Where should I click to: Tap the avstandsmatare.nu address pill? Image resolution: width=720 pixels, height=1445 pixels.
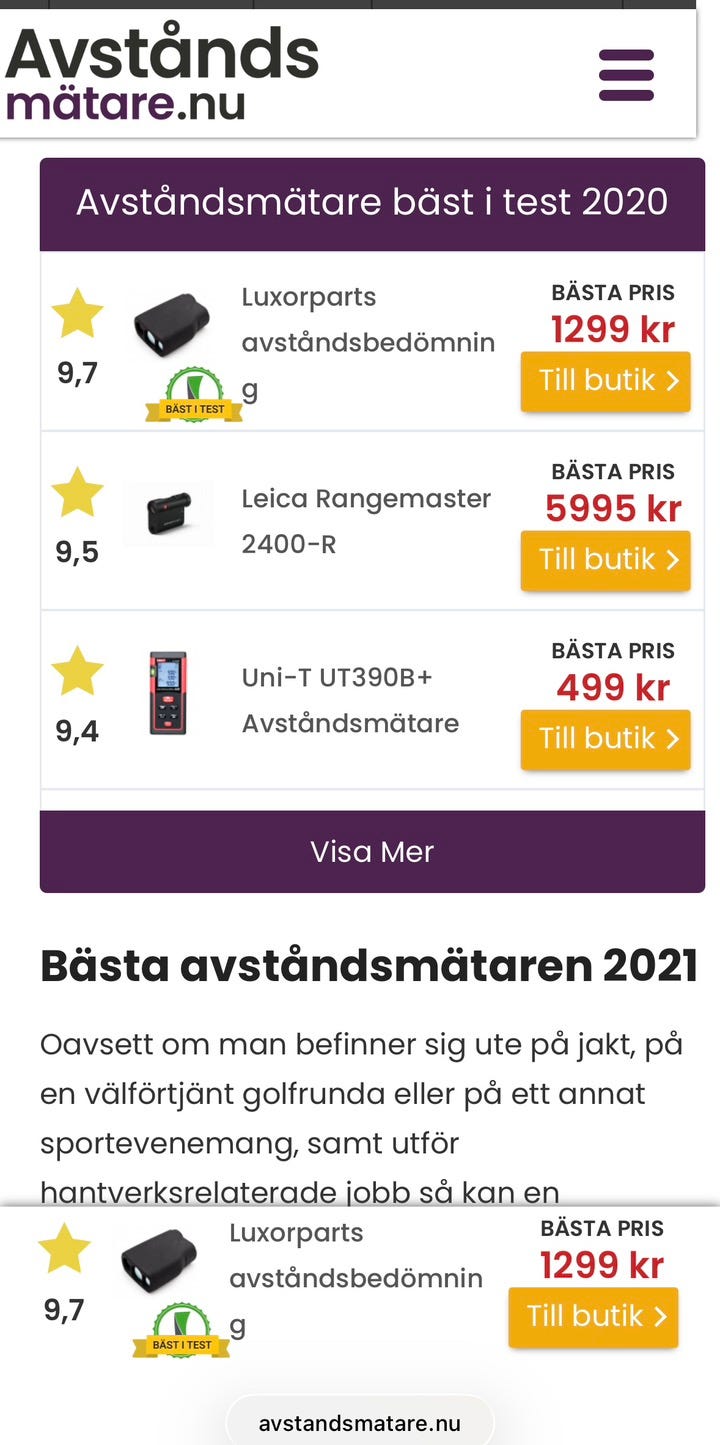360,1423
